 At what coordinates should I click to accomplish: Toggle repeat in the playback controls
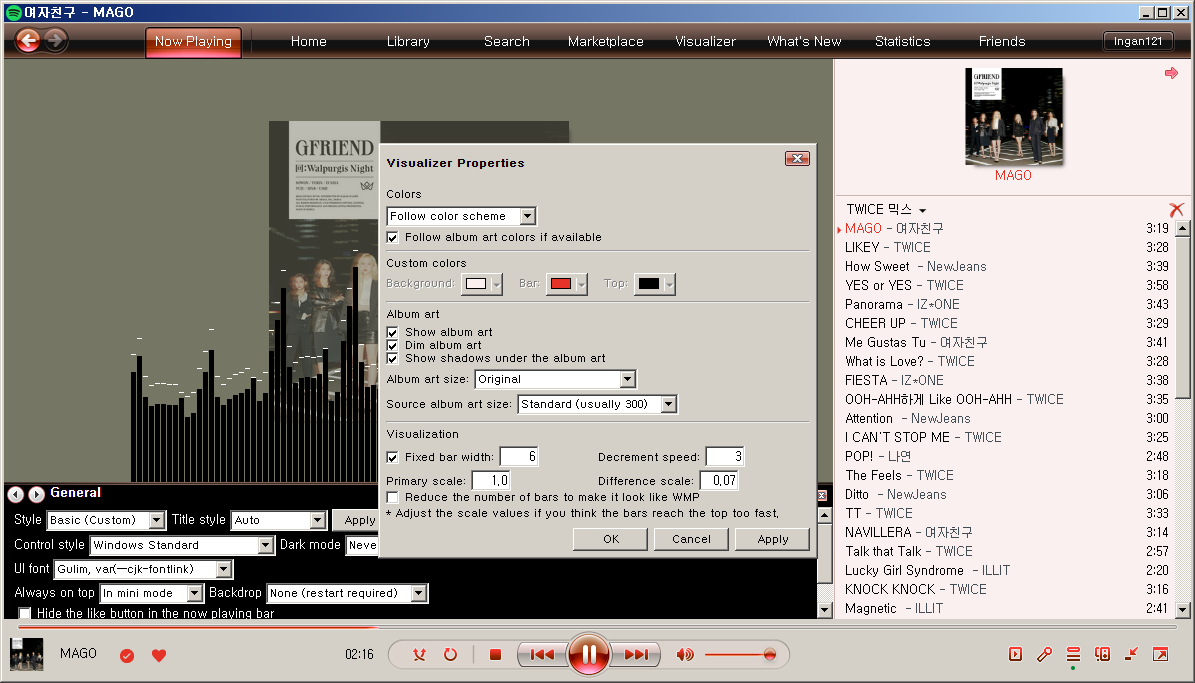coord(450,654)
